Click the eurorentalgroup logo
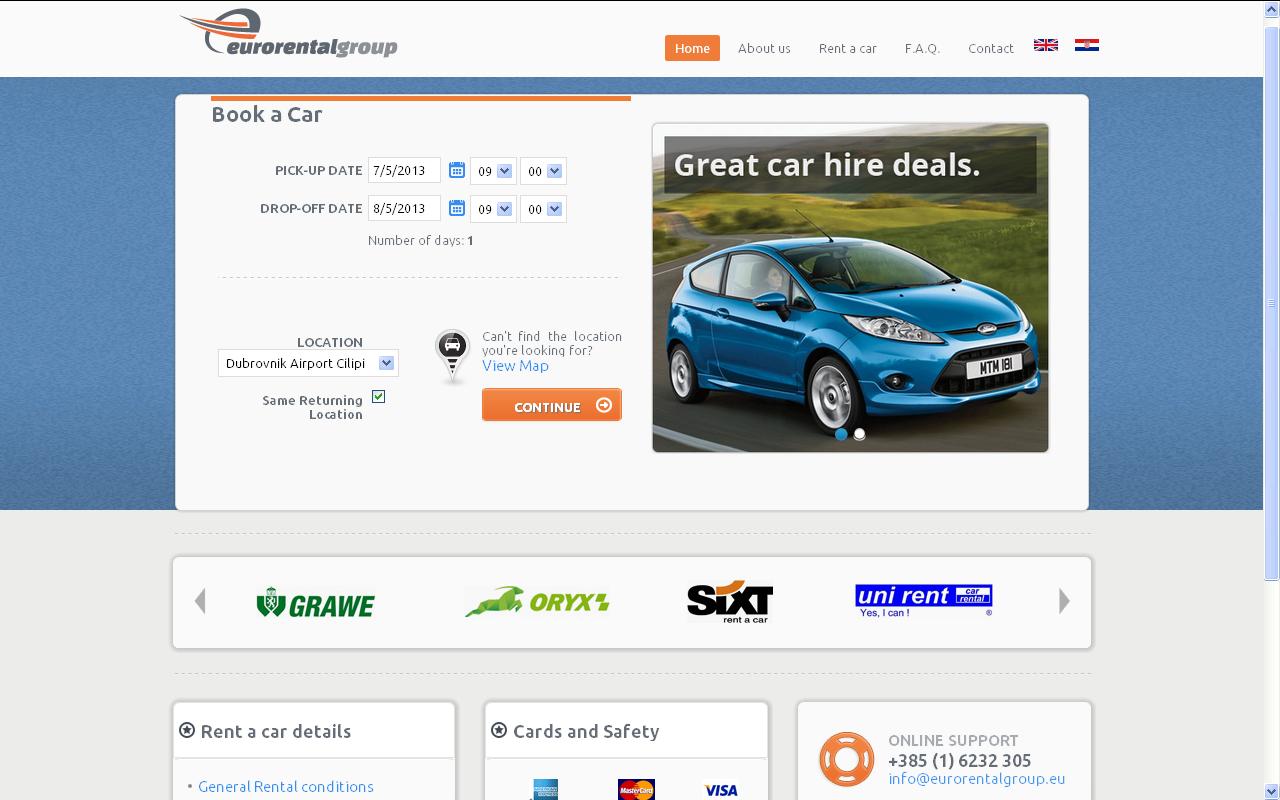The height and width of the screenshot is (800, 1280). click(289, 34)
